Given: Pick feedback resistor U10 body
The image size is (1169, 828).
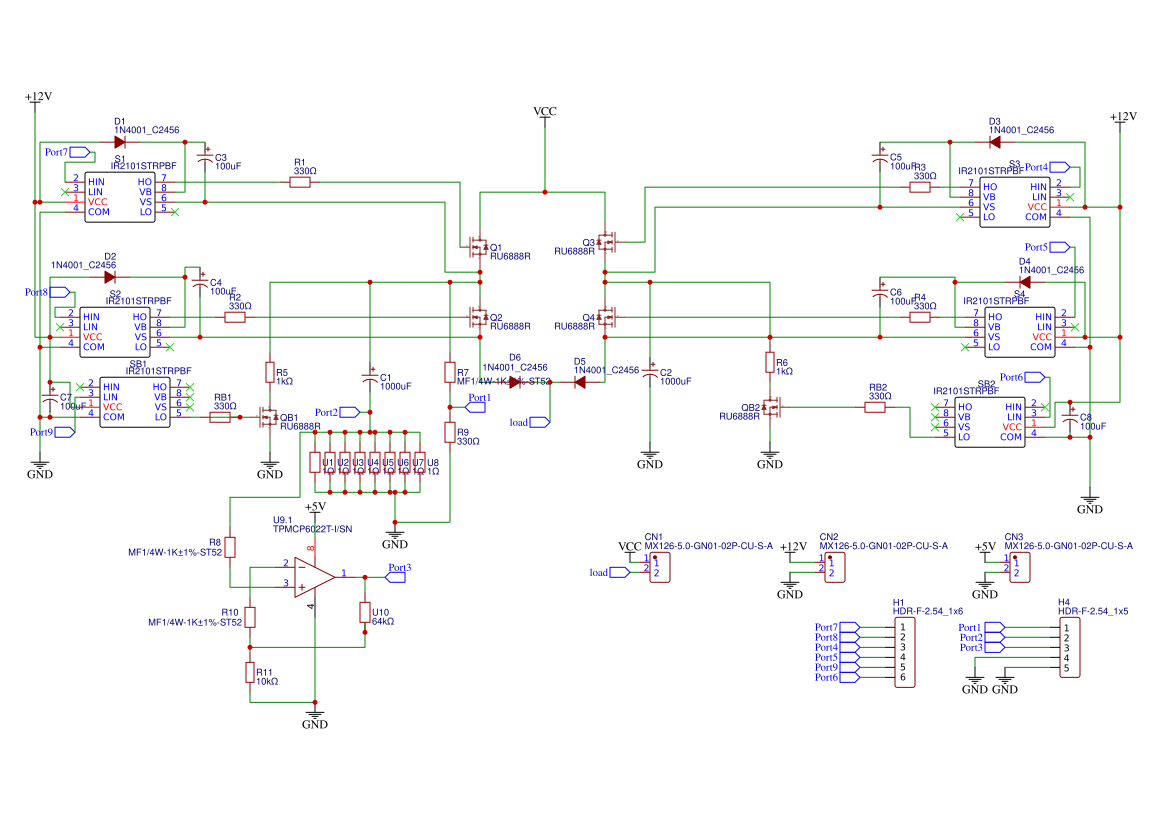Looking at the screenshot, I should click(365, 613).
